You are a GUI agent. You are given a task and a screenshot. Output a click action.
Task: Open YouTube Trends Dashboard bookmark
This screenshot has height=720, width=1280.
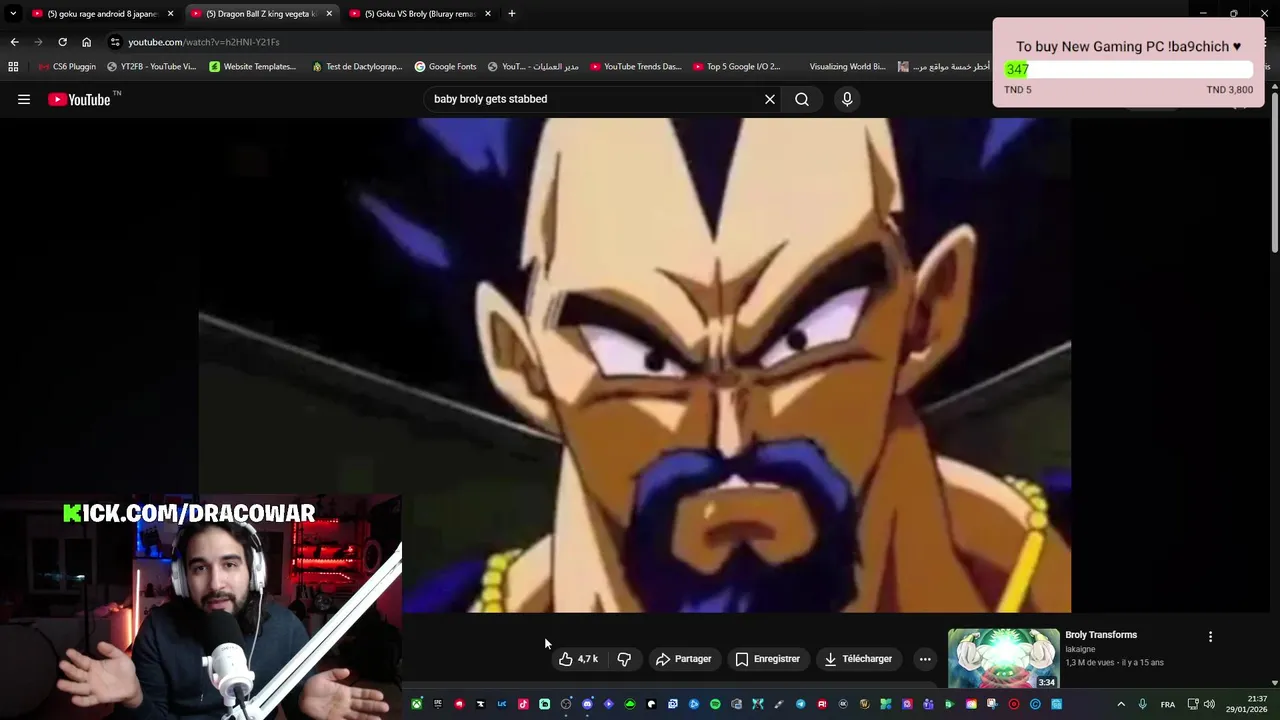636,67
